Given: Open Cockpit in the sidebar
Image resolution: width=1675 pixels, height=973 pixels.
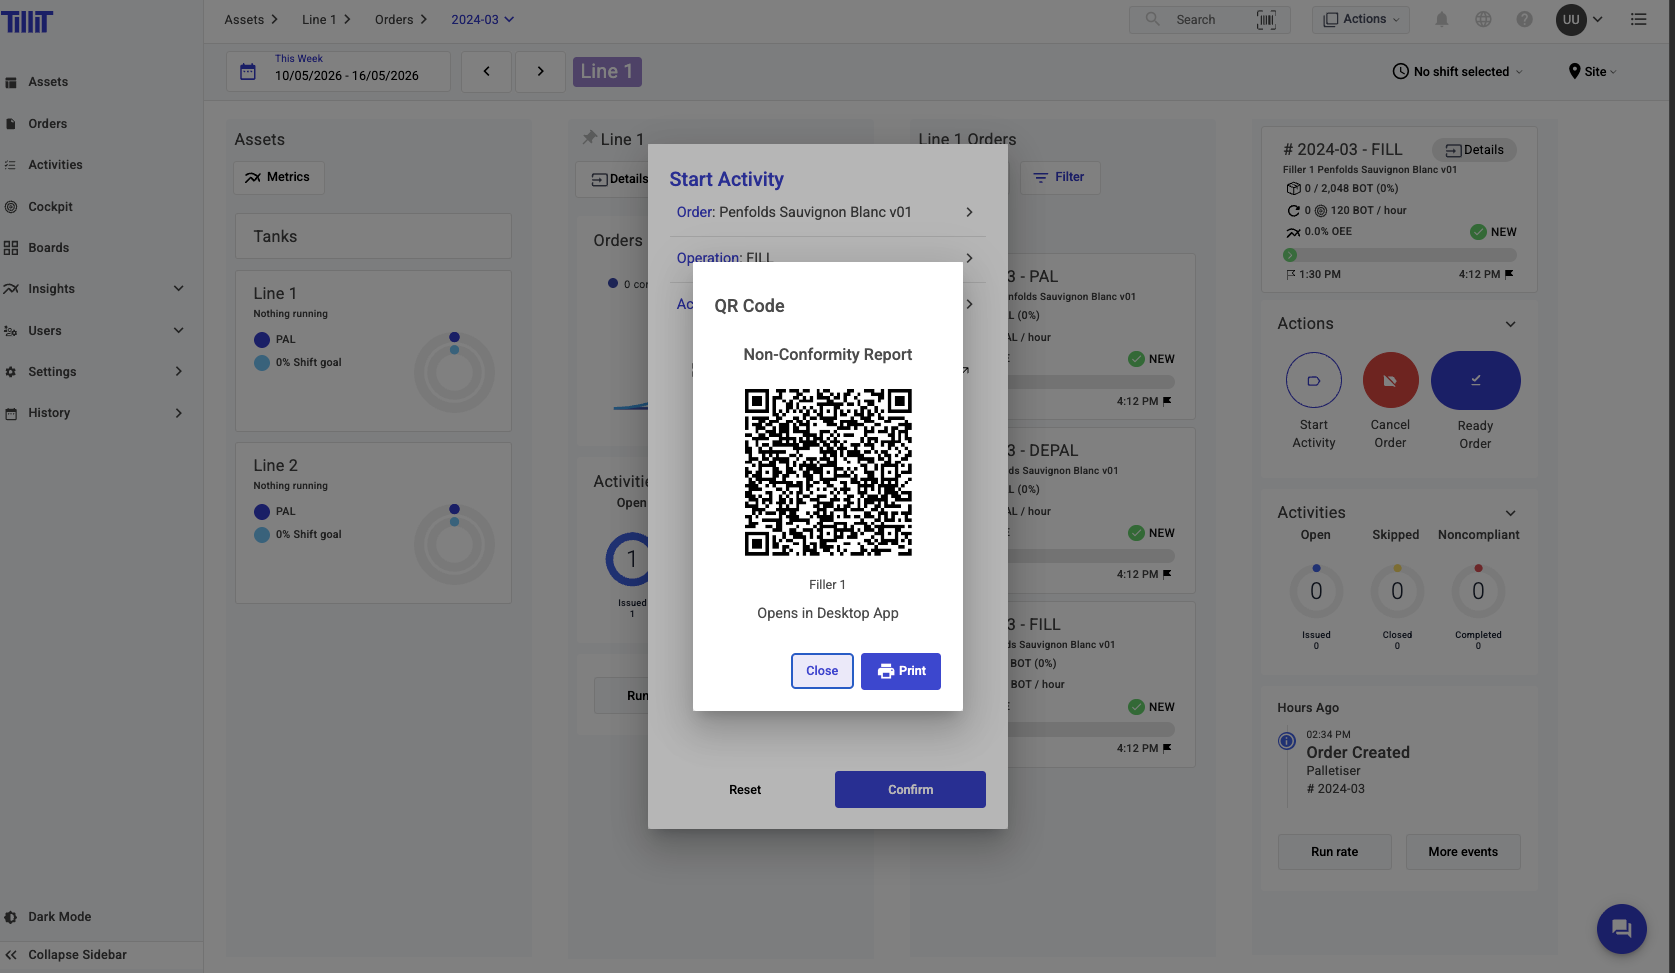Looking at the screenshot, I should tap(50, 207).
